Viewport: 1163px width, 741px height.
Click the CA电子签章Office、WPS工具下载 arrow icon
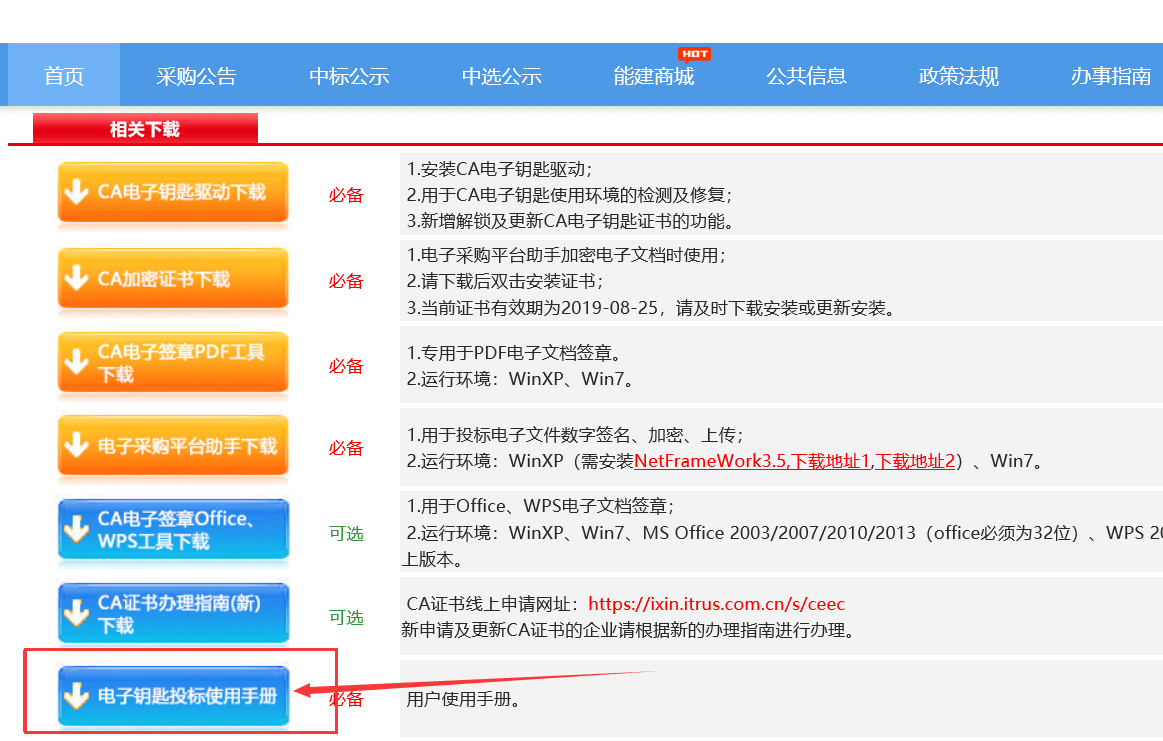click(76, 530)
